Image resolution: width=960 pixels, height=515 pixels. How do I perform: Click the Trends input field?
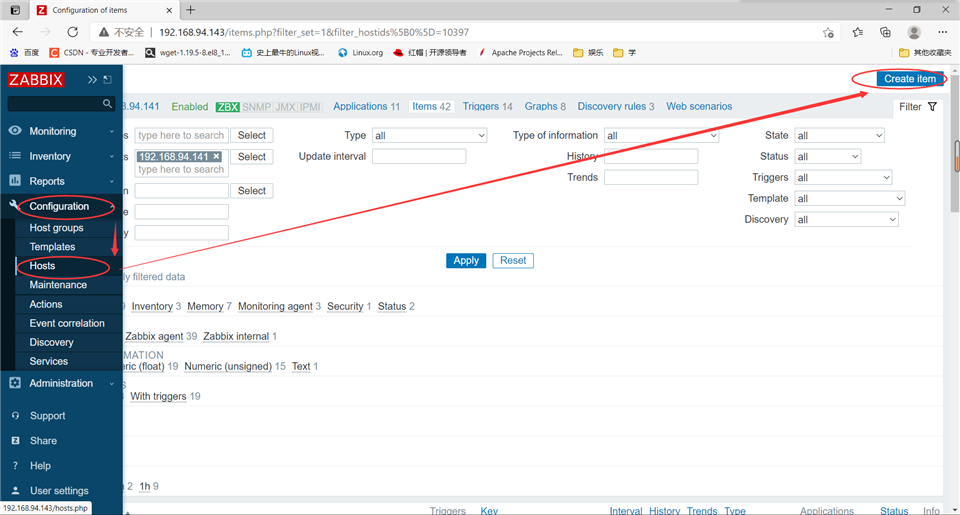coord(651,178)
